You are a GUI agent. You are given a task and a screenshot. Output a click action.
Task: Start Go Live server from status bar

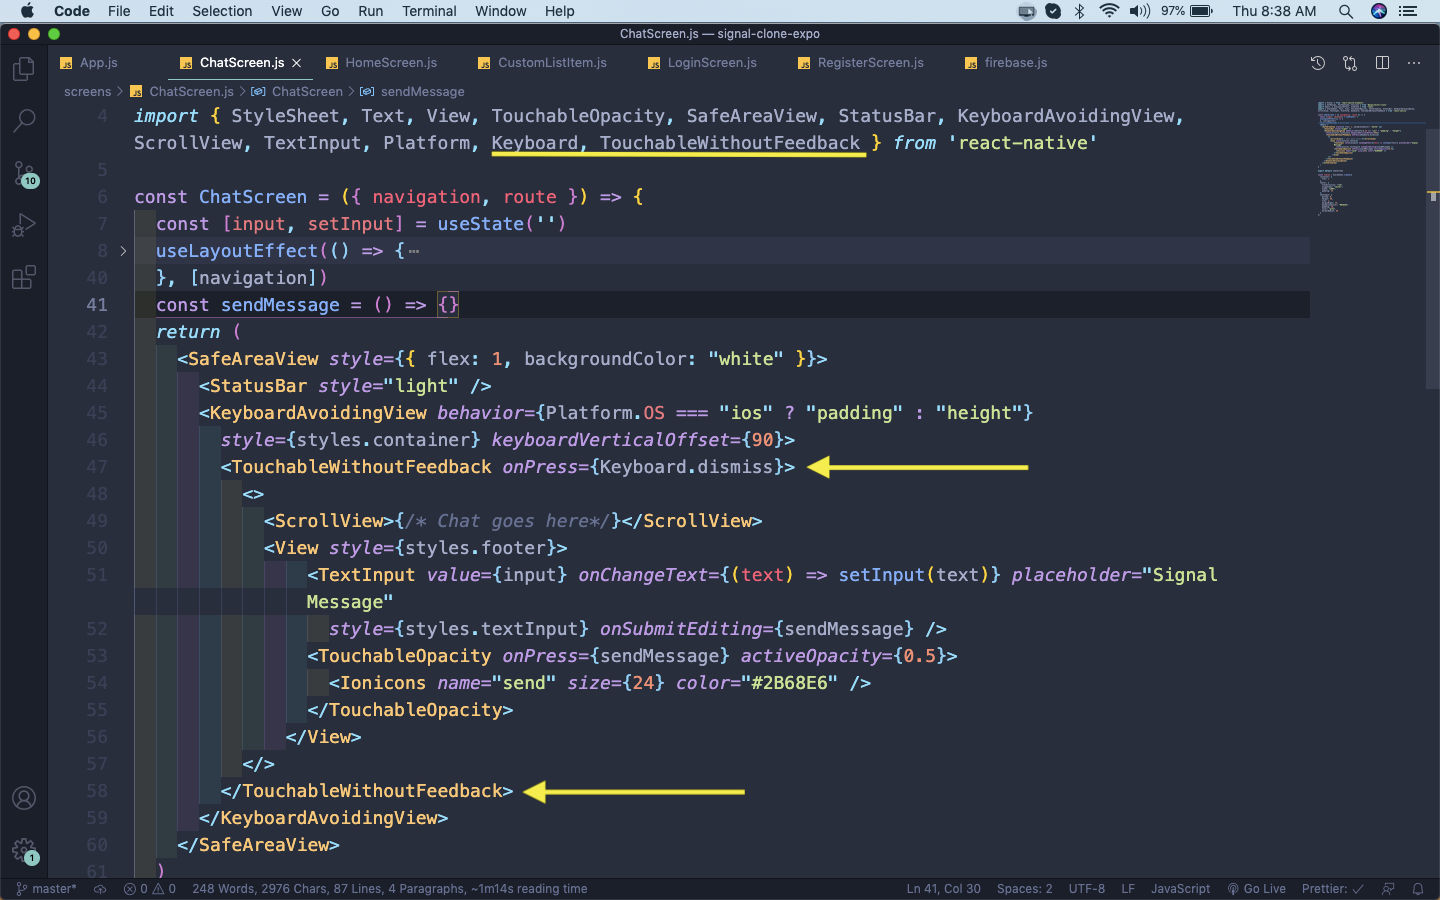click(x=1257, y=888)
